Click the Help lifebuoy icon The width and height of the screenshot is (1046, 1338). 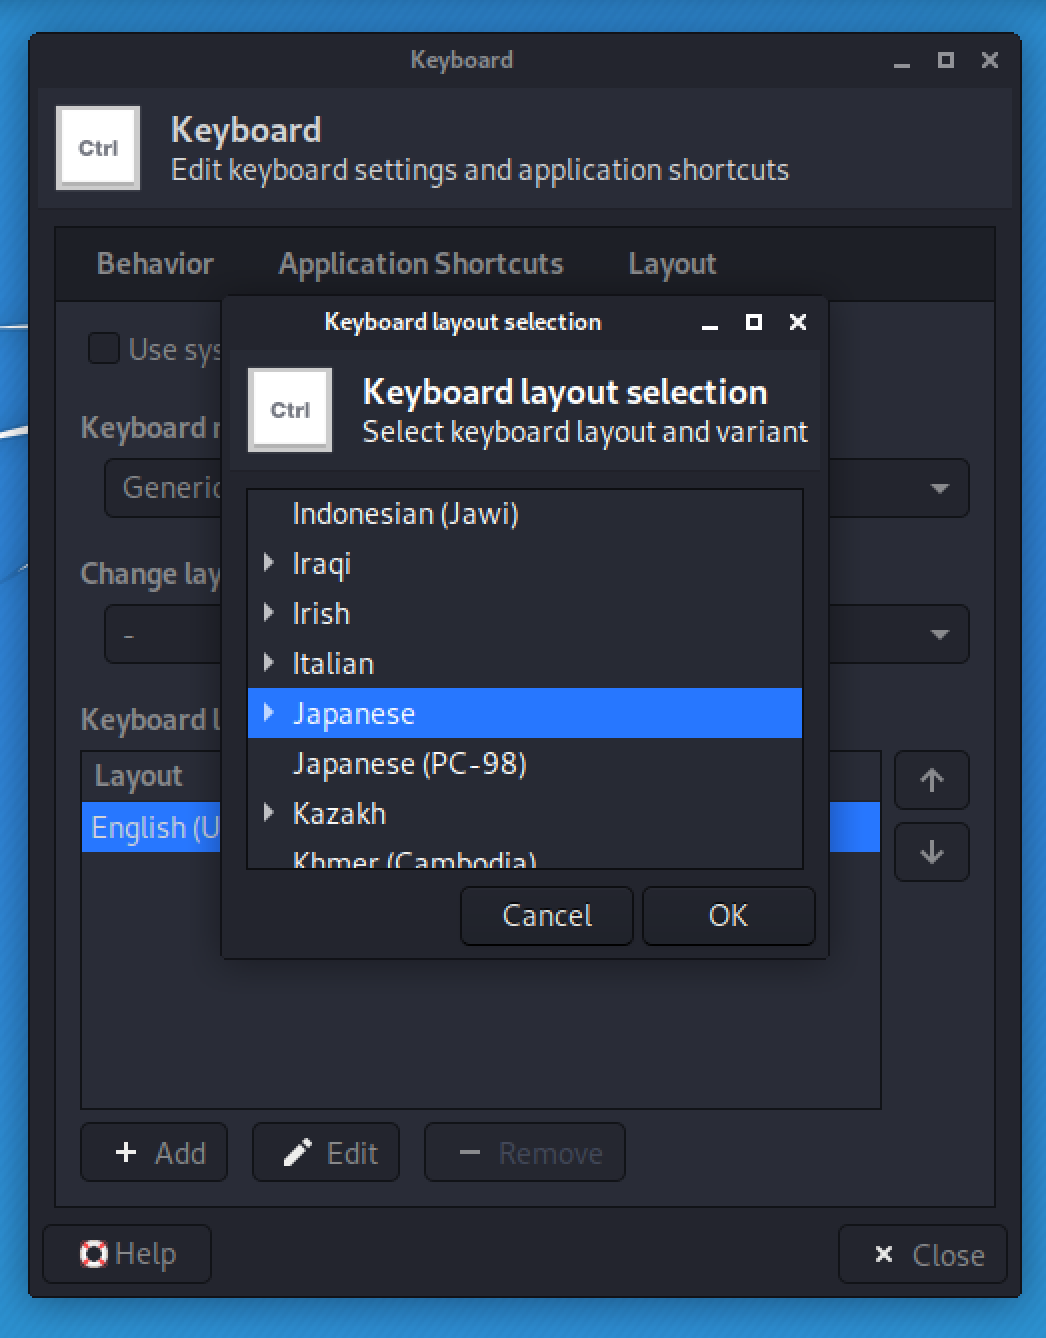click(94, 1254)
